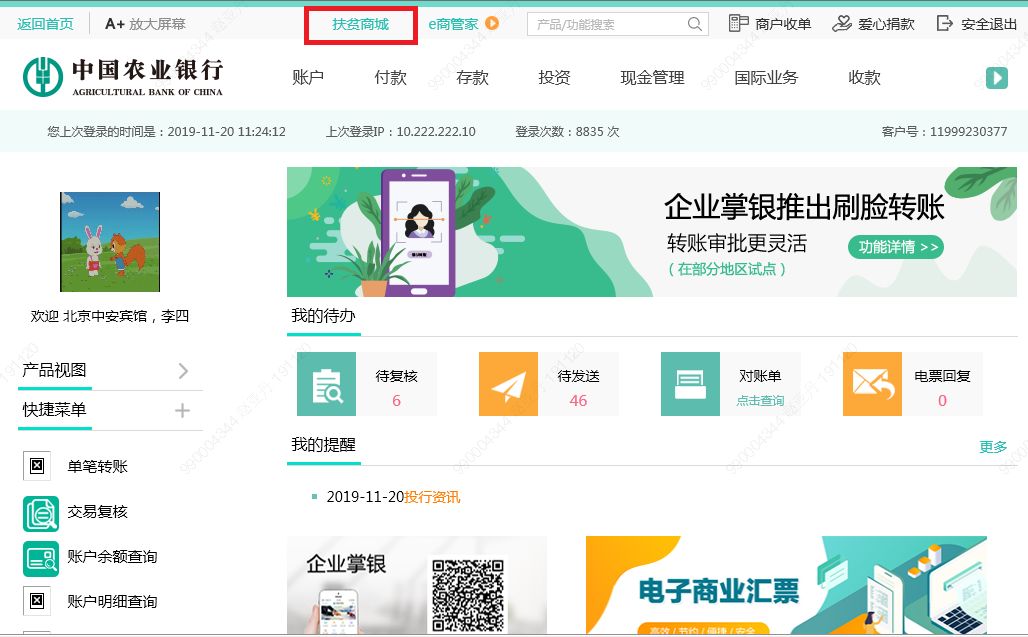Click the 交易复核 shortcut icon

41,514
